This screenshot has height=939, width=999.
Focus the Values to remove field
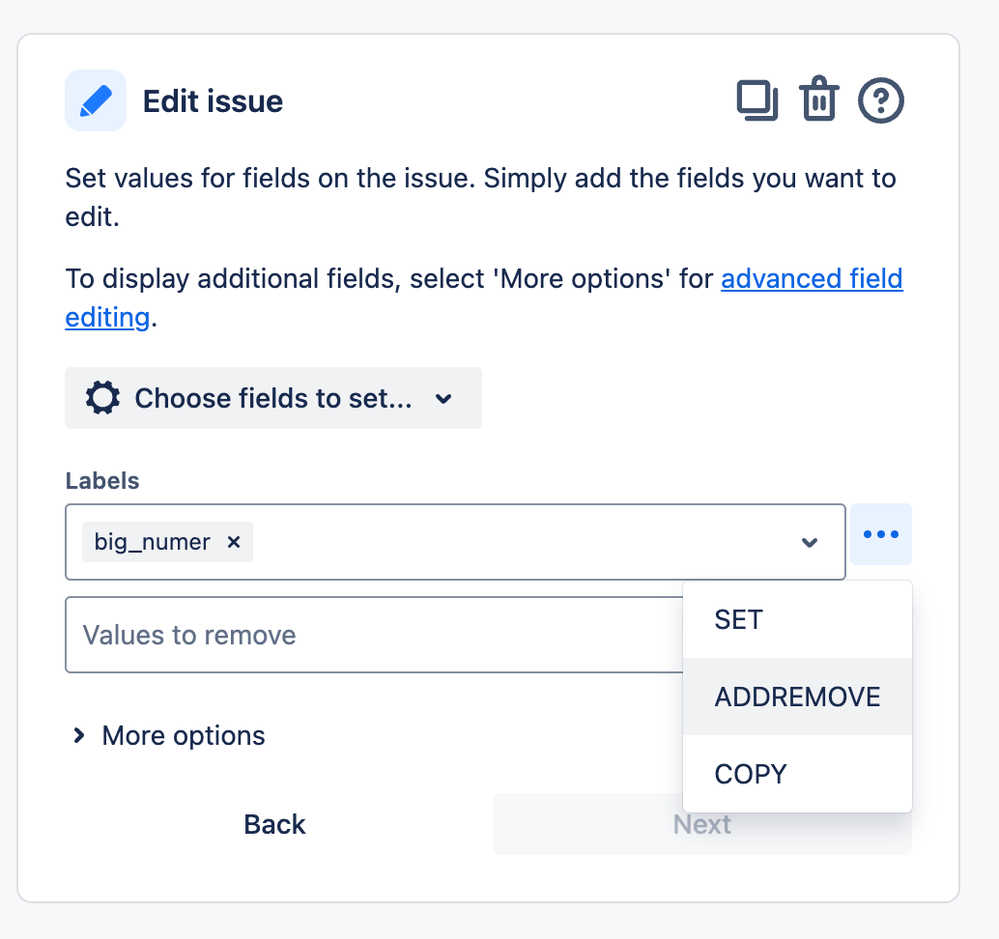pos(374,634)
